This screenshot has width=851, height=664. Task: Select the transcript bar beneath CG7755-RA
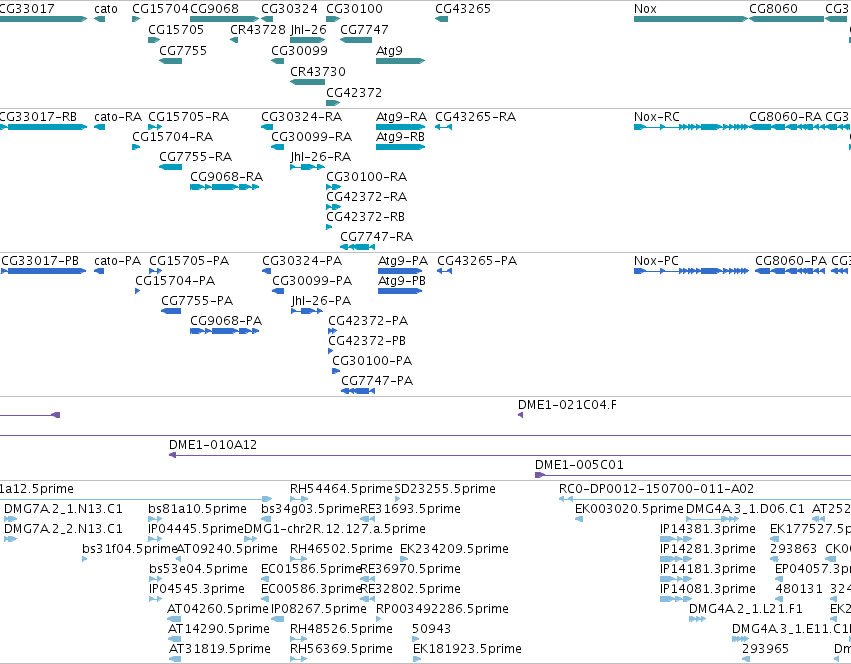coord(170,167)
